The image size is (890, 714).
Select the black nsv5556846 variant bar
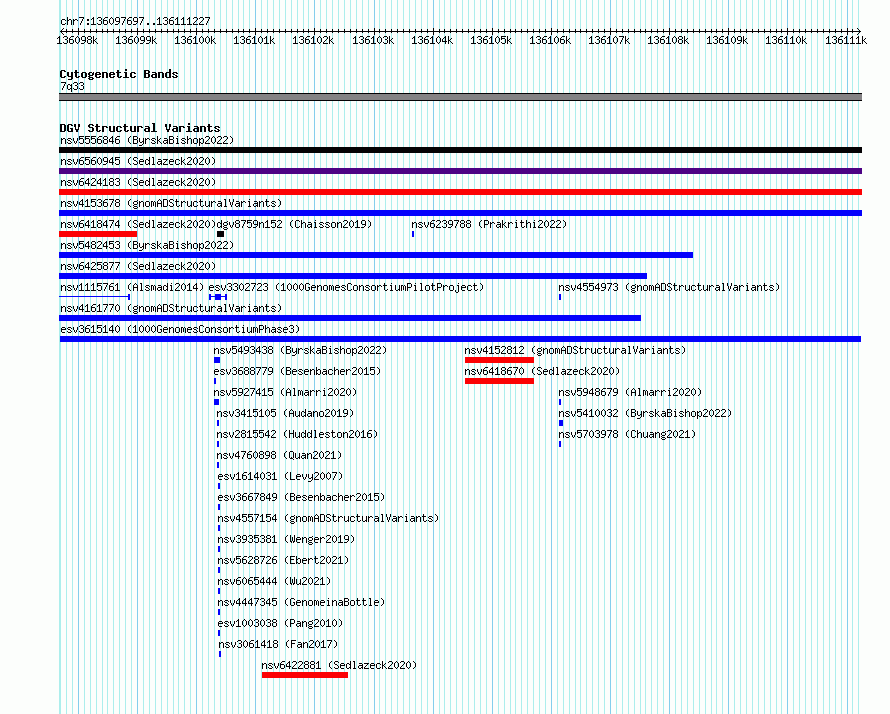pyautogui.click(x=460, y=150)
